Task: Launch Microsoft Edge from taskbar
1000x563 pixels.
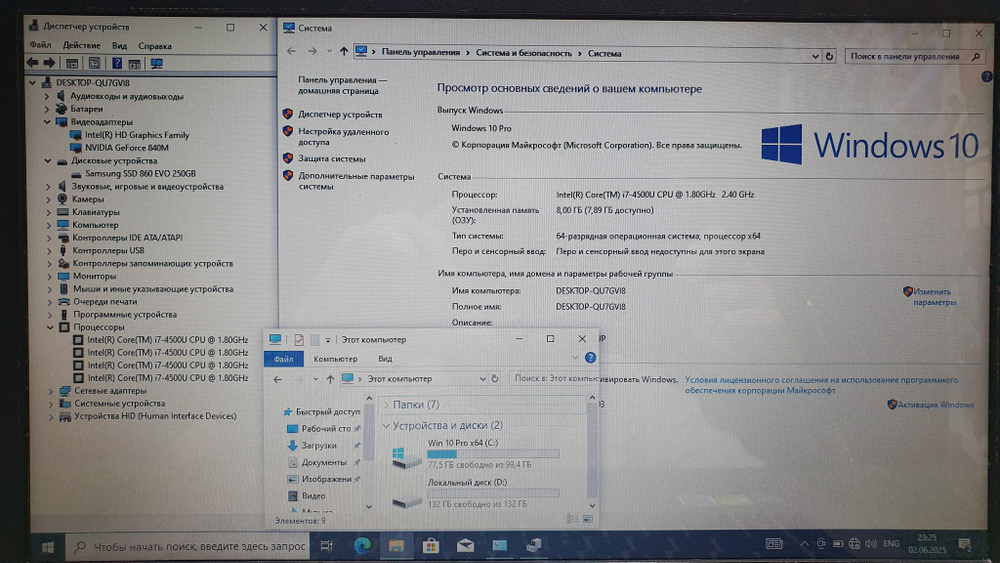Action: pyautogui.click(x=362, y=546)
